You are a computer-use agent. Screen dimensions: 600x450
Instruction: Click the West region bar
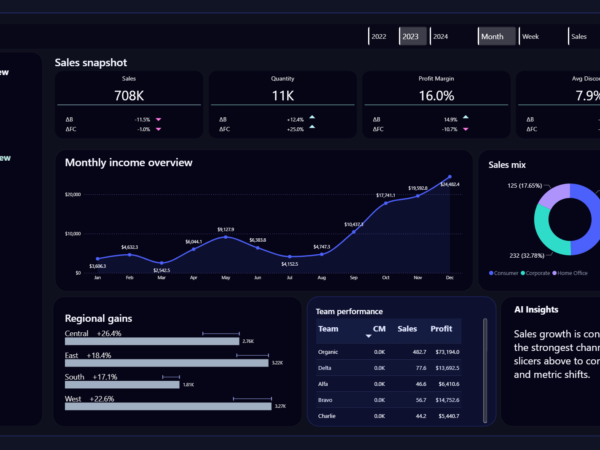pos(168,406)
